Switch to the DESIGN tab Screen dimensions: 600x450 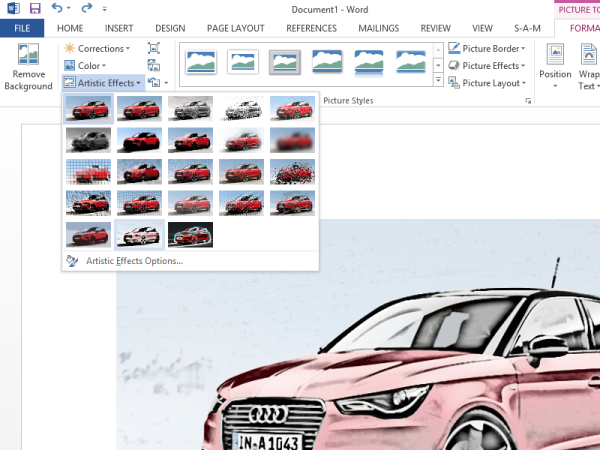170,28
